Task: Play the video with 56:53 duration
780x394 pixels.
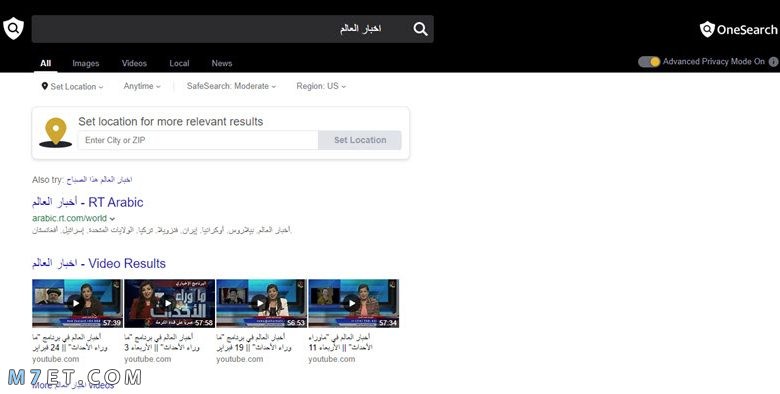Action: (261, 303)
